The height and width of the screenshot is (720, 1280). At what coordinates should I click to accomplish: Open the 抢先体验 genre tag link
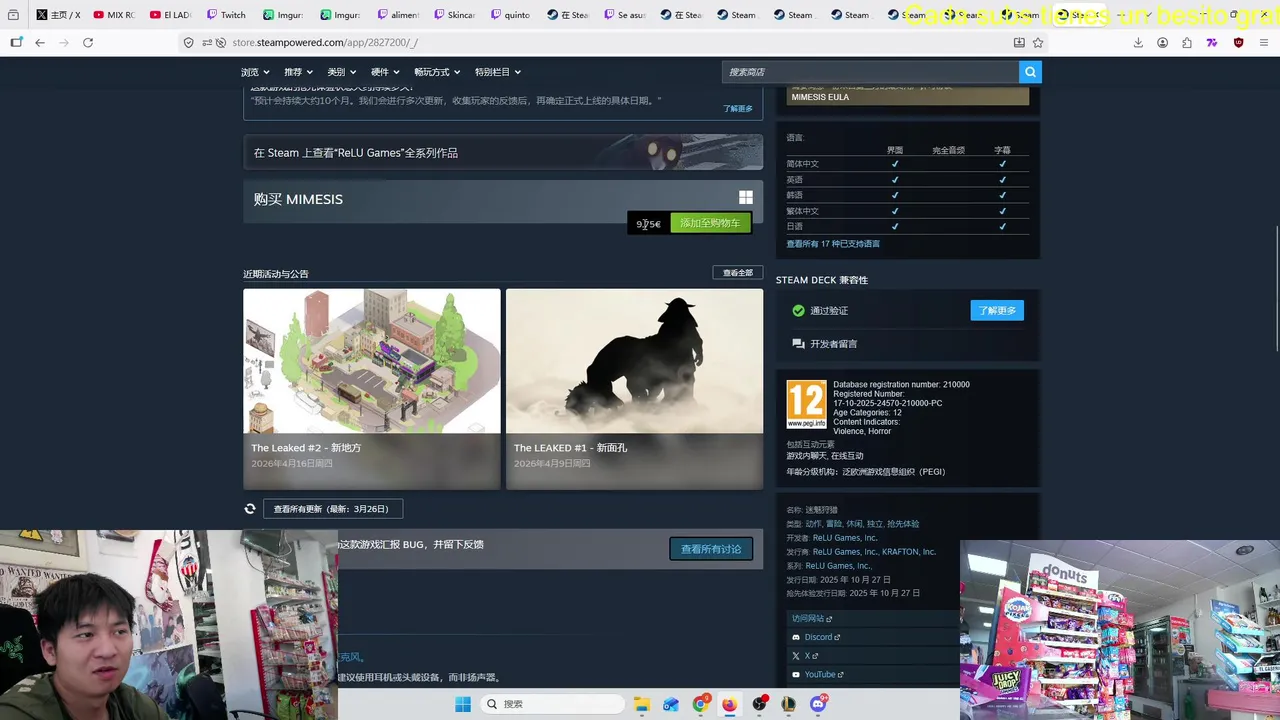903,524
